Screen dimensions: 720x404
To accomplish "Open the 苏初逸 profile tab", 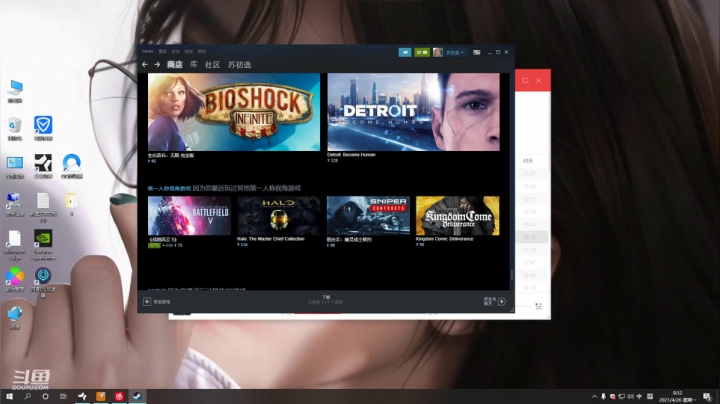I will coord(240,65).
